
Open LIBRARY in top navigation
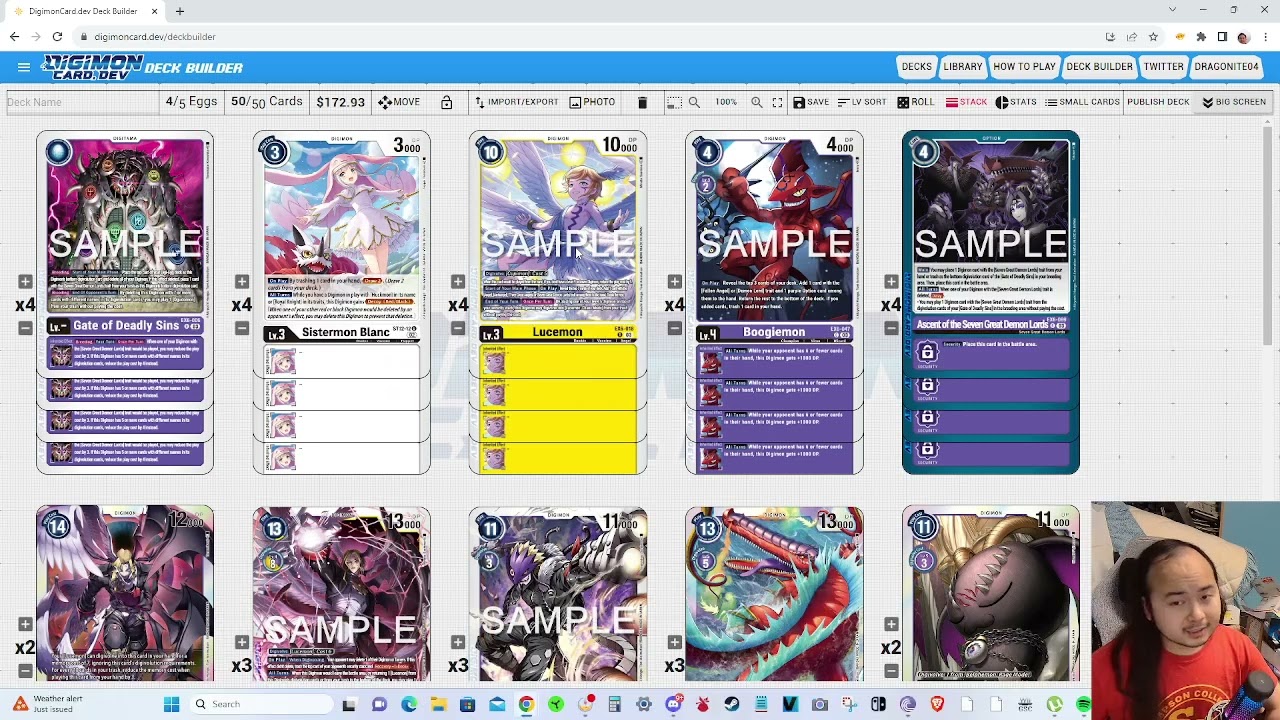tap(963, 67)
